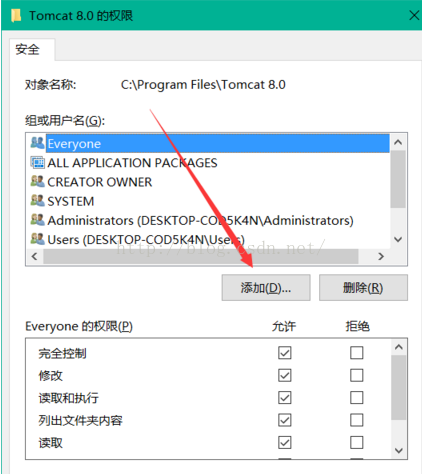Toggle Deny checkbox for 列出文件夹内容

[357, 420]
